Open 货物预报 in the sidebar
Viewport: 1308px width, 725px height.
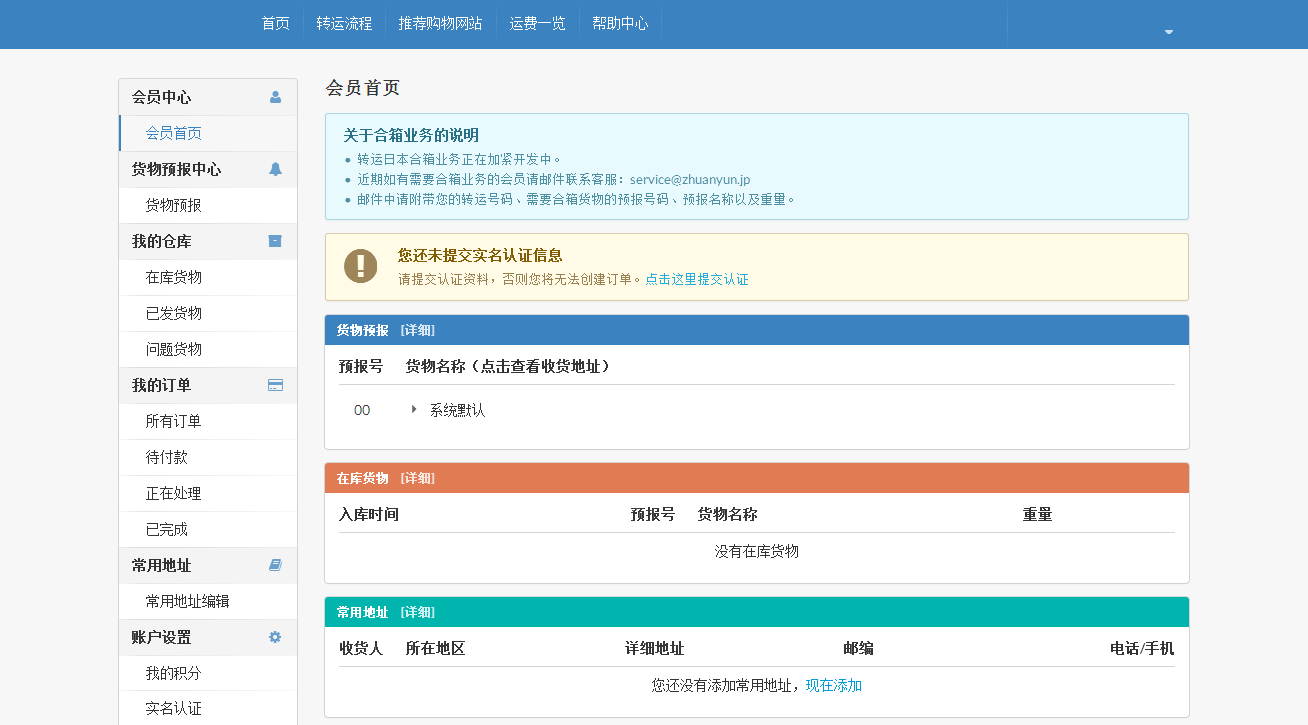[208, 205]
